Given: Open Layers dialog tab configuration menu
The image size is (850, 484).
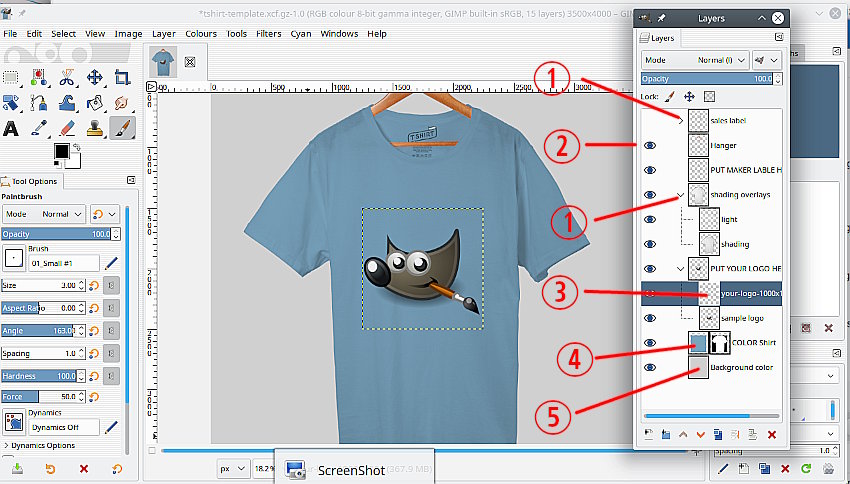Looking at the screenshot, I should (x=778, y=37).
